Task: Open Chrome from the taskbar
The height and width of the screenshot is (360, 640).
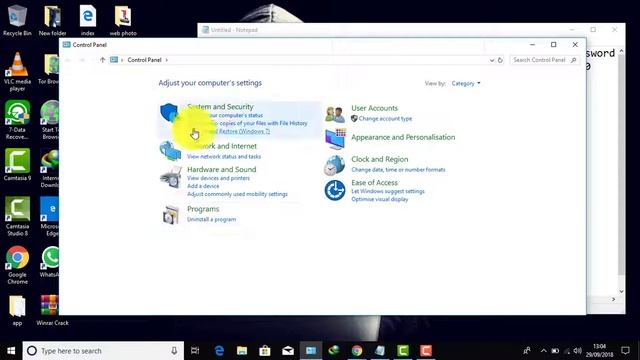Action: click(357, 351)
